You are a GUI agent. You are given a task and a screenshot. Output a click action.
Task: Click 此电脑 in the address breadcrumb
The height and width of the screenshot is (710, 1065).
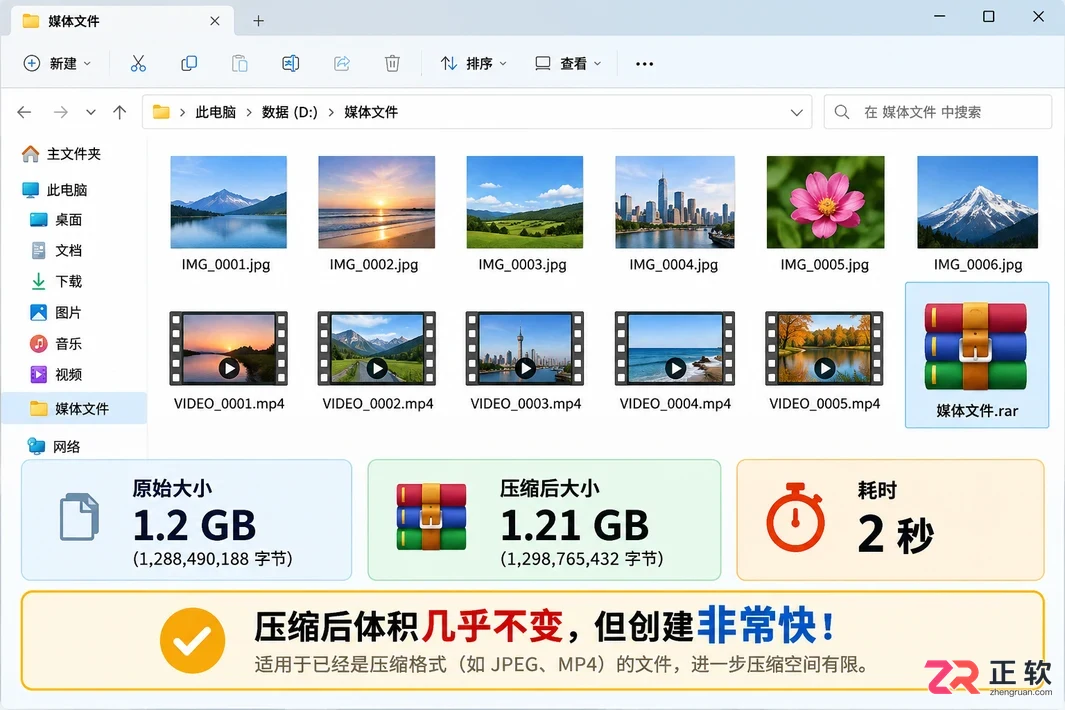tap(215, 112)
